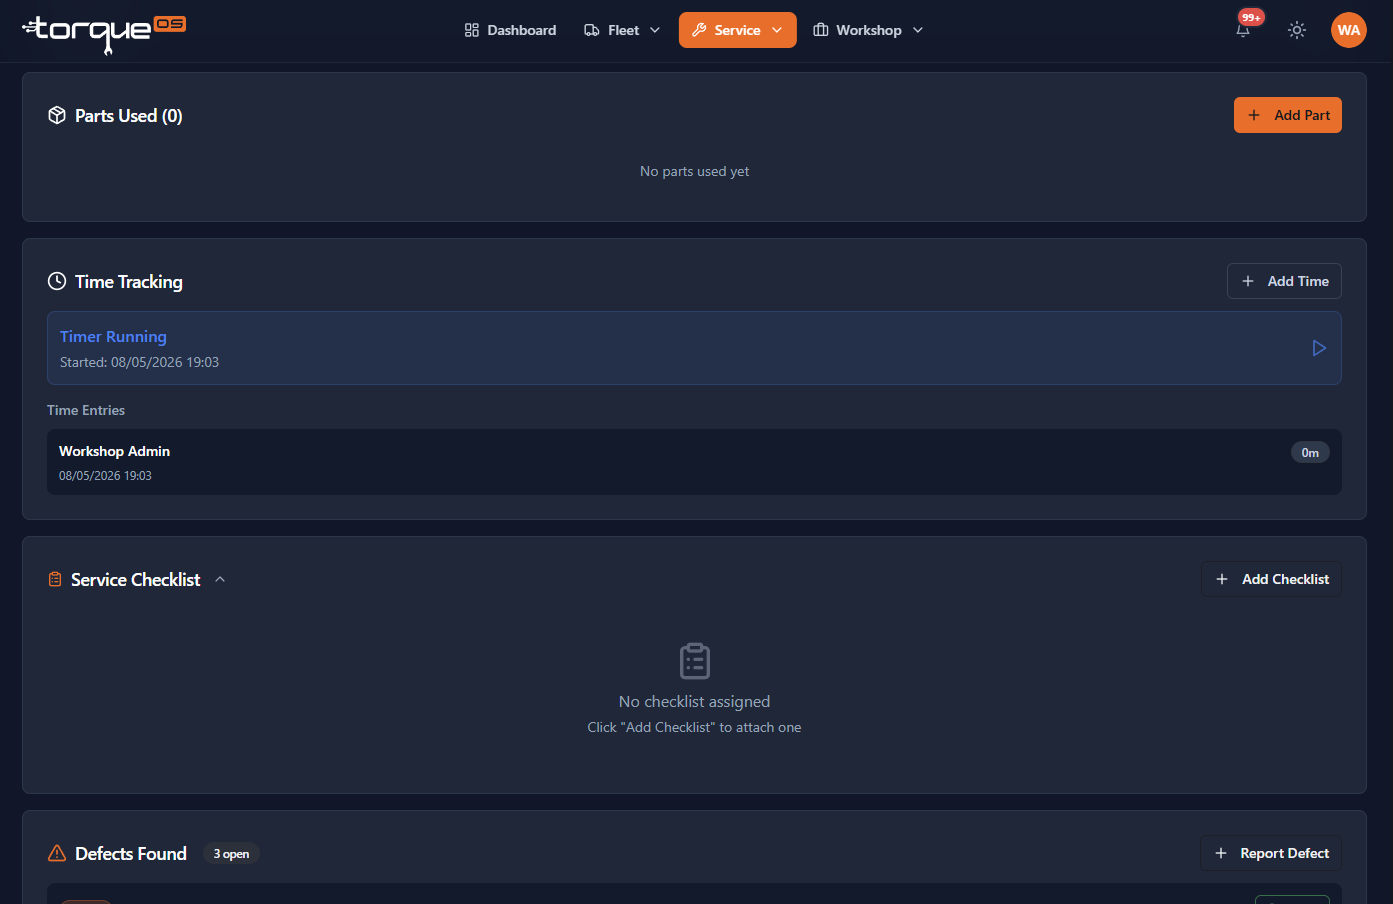The height and width of the screenshot is (904, 1393).
Task: Click the play icon on Timer Running
Action: coord(1319,348)
